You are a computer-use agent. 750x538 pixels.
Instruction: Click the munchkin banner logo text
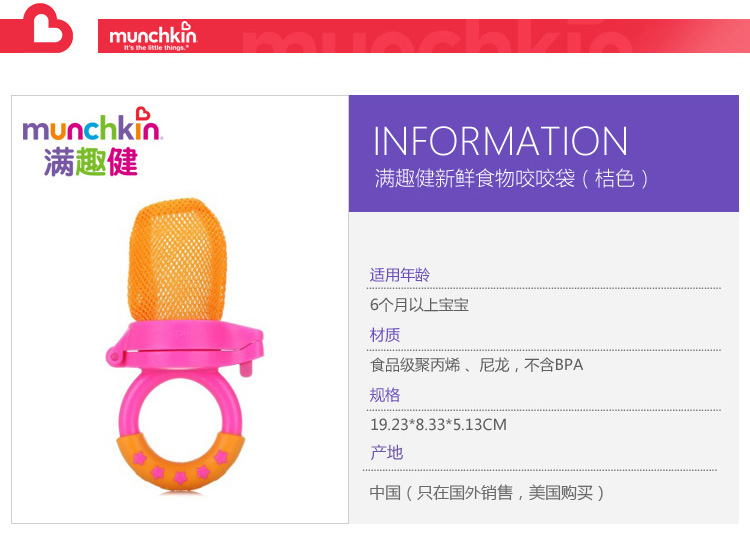(153, 33)
